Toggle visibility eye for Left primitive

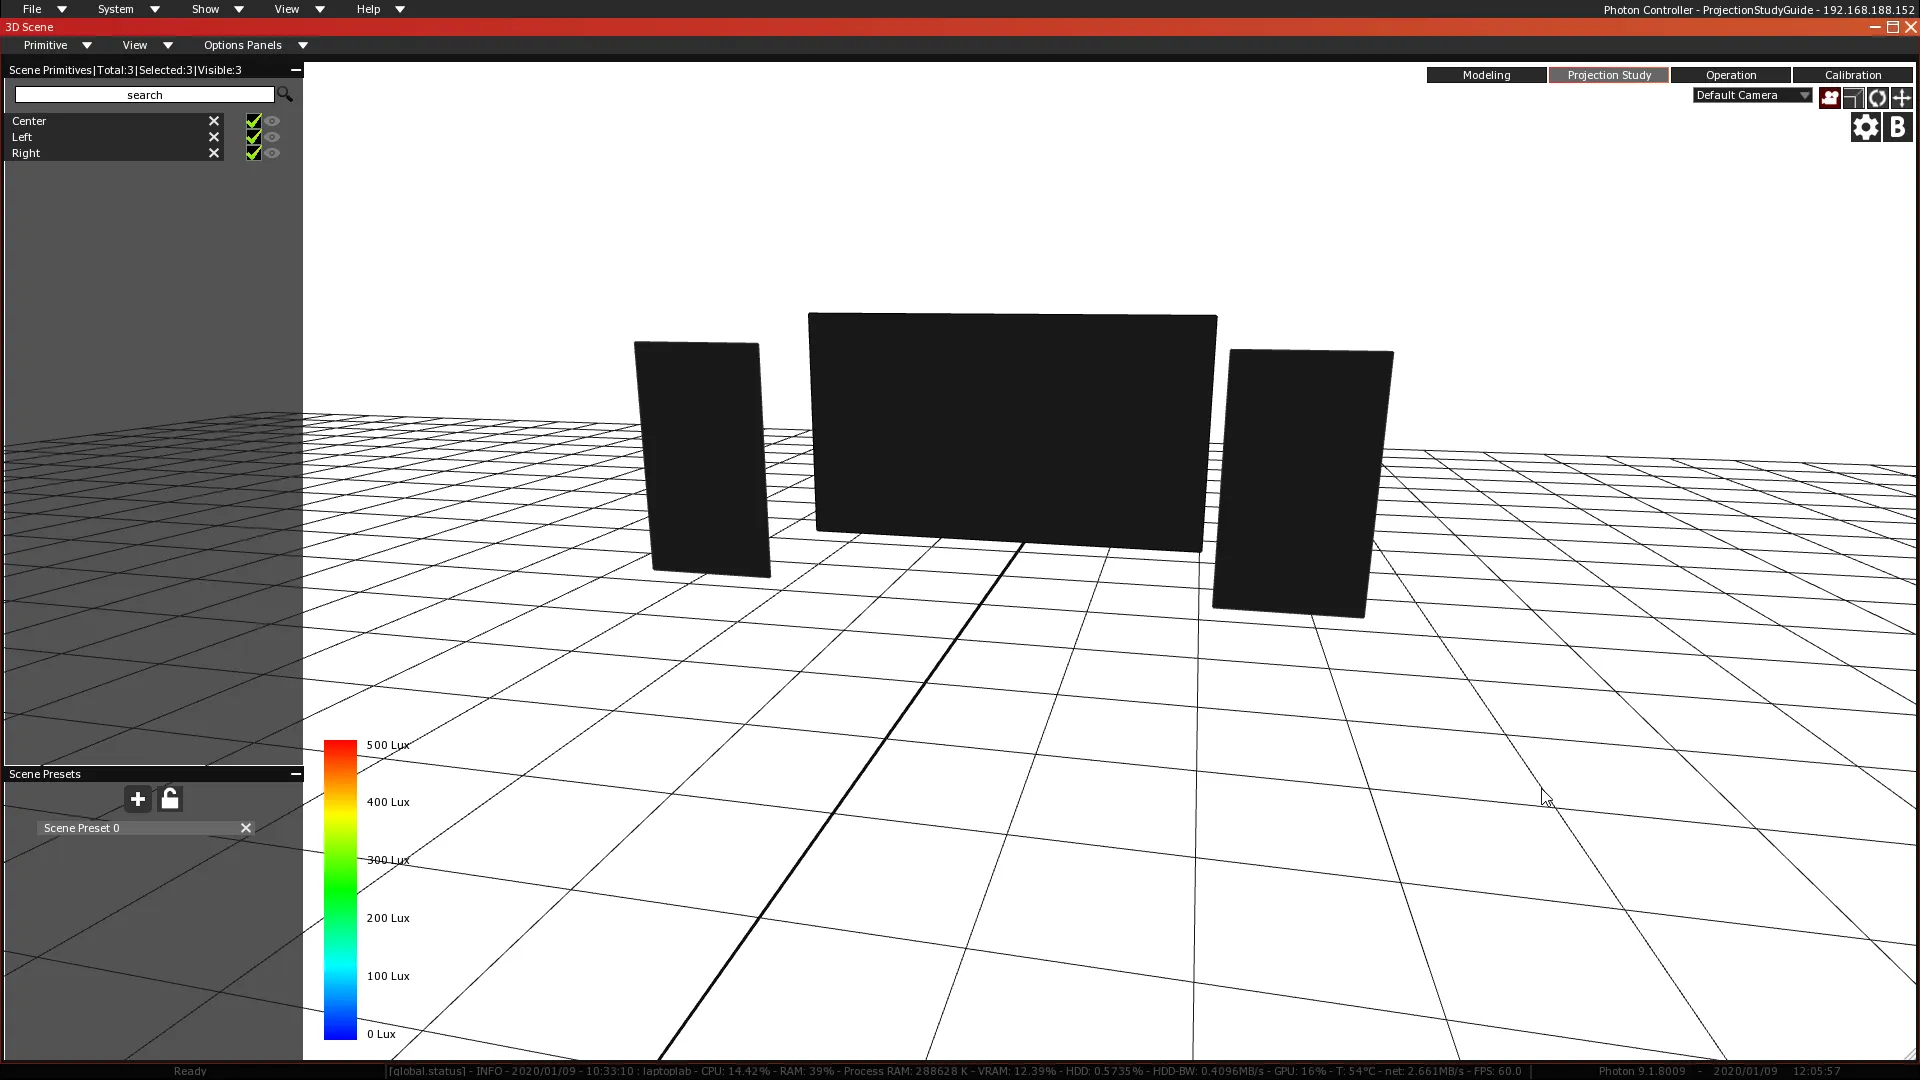pyautogui.click(x=272, y=137)
